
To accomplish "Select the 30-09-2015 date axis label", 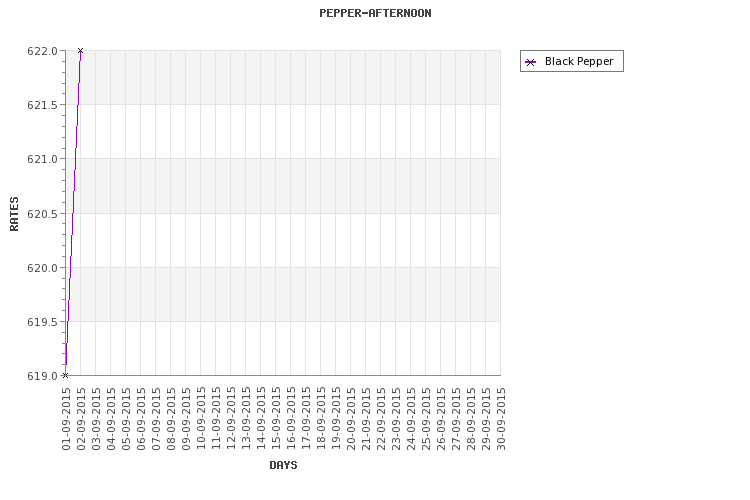I will [x=501, y=419].
